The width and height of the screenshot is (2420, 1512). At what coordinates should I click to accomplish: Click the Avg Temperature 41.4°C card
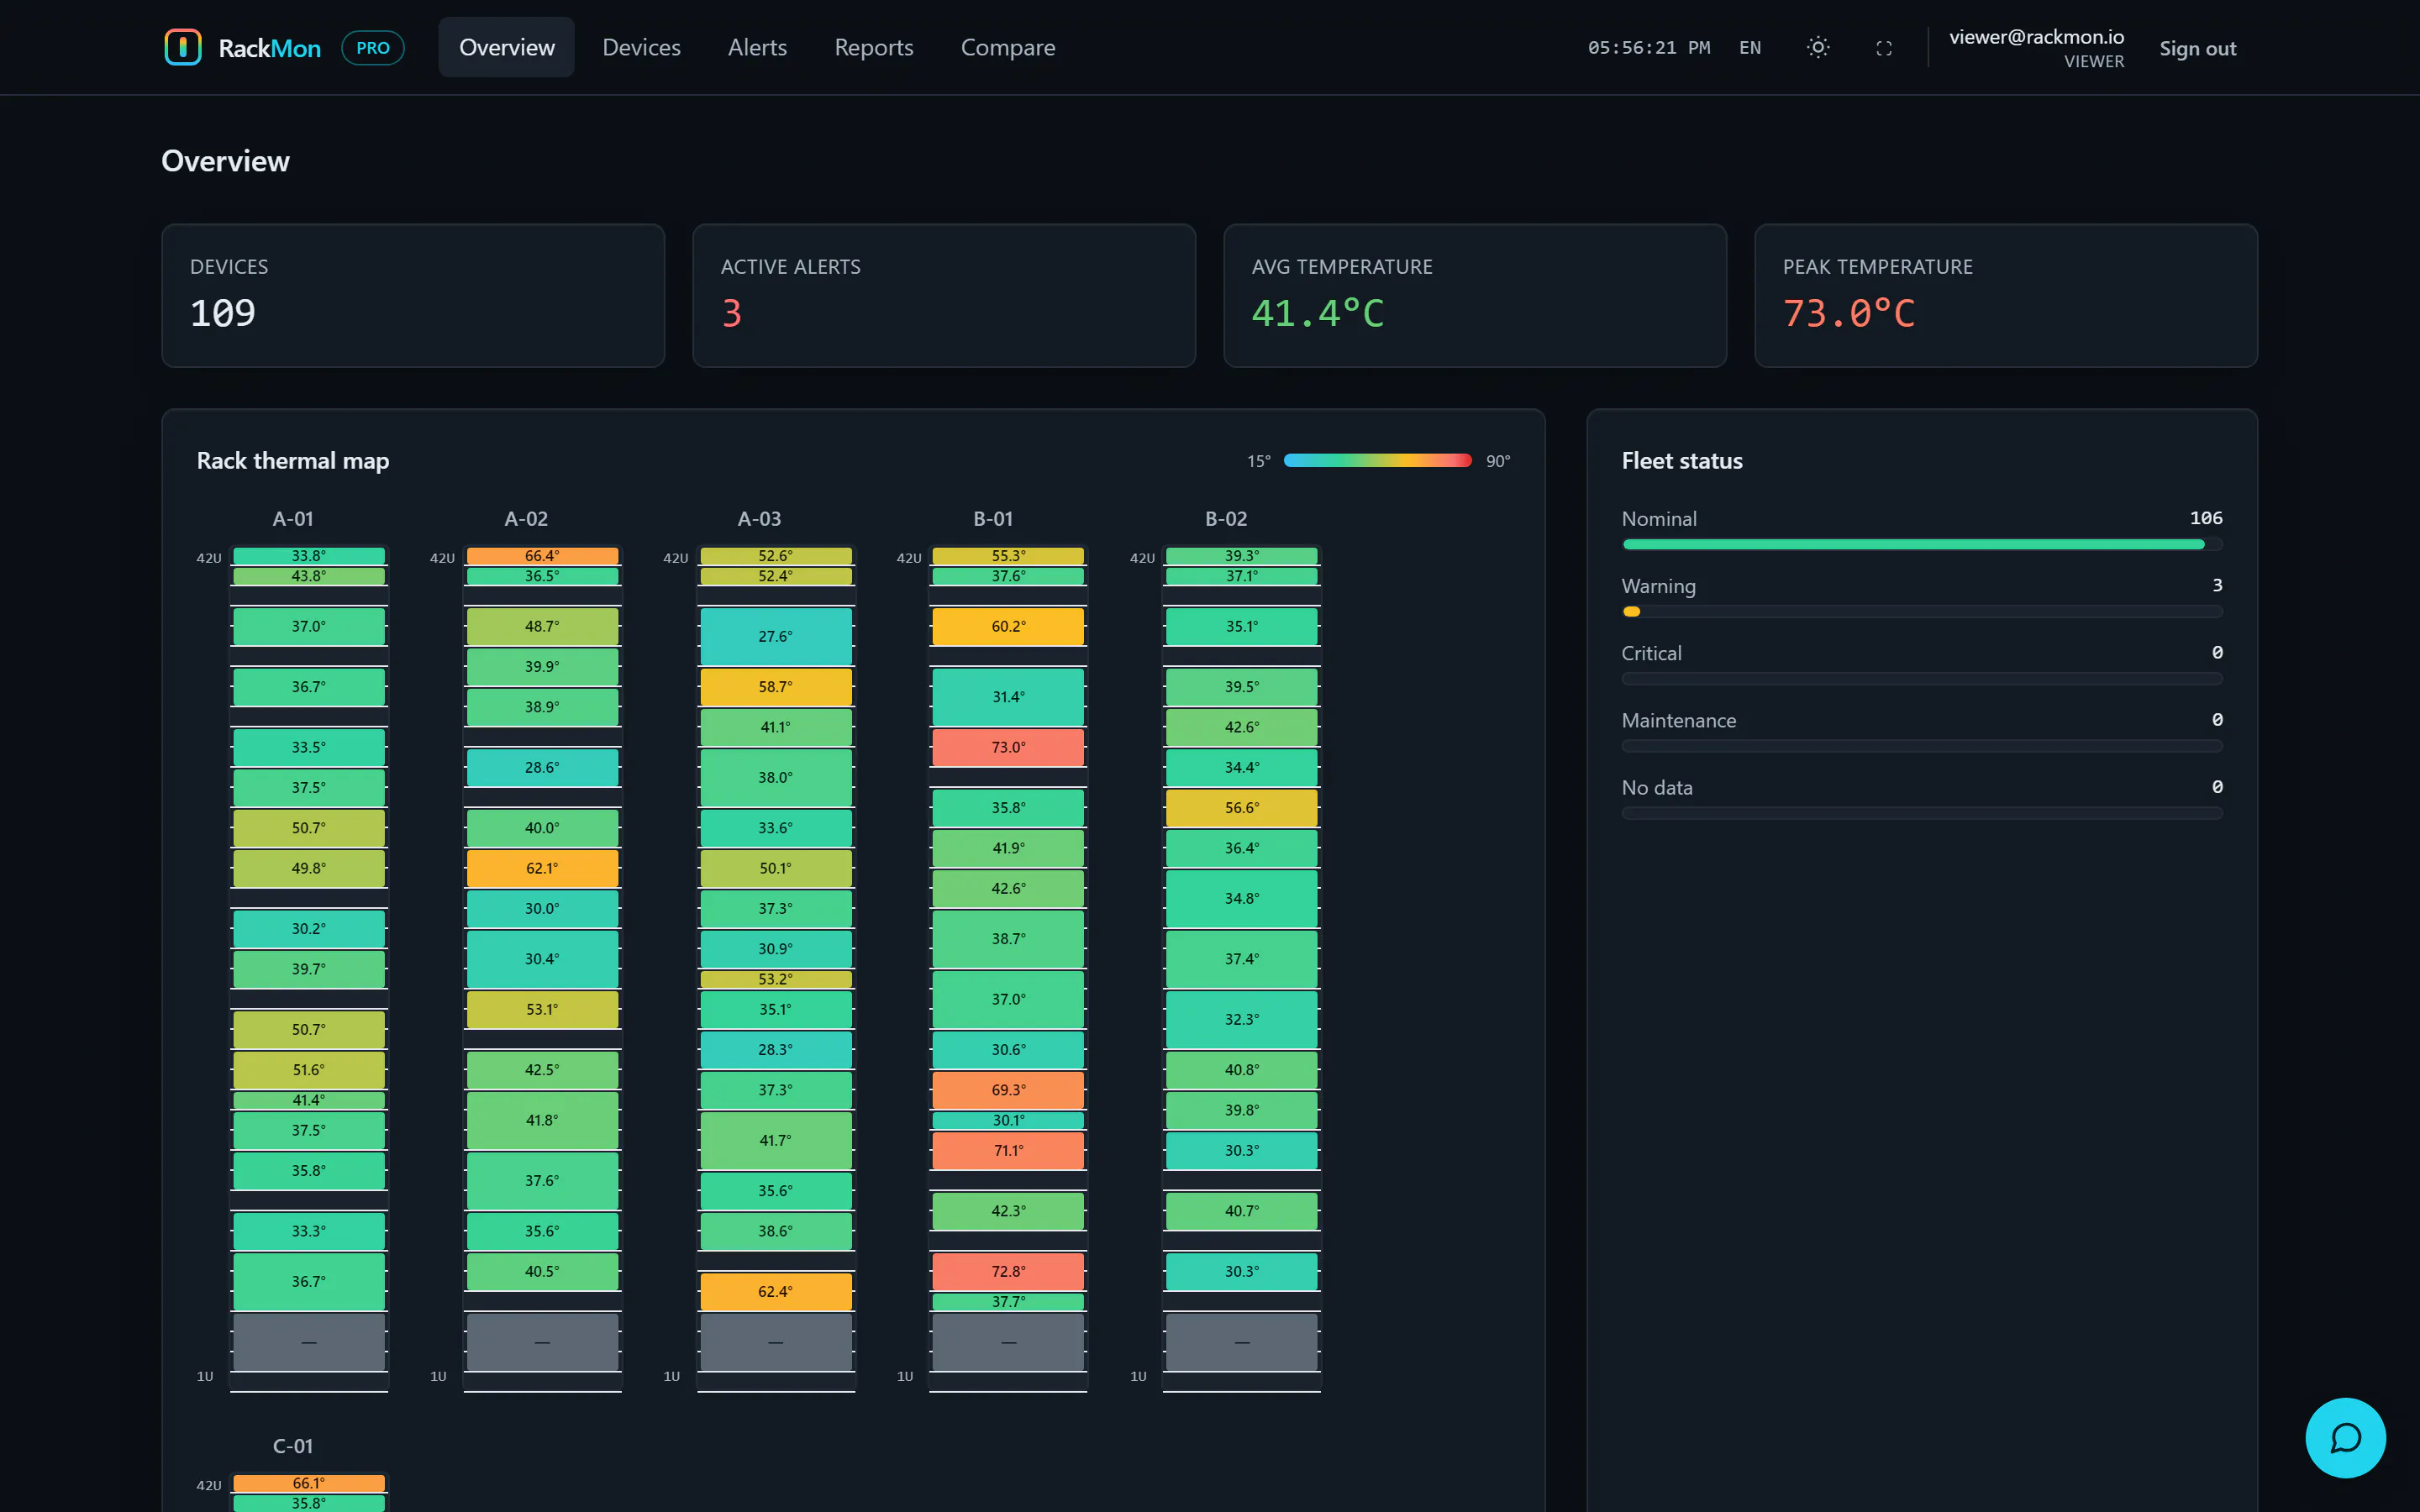(x=1475, y=295)
